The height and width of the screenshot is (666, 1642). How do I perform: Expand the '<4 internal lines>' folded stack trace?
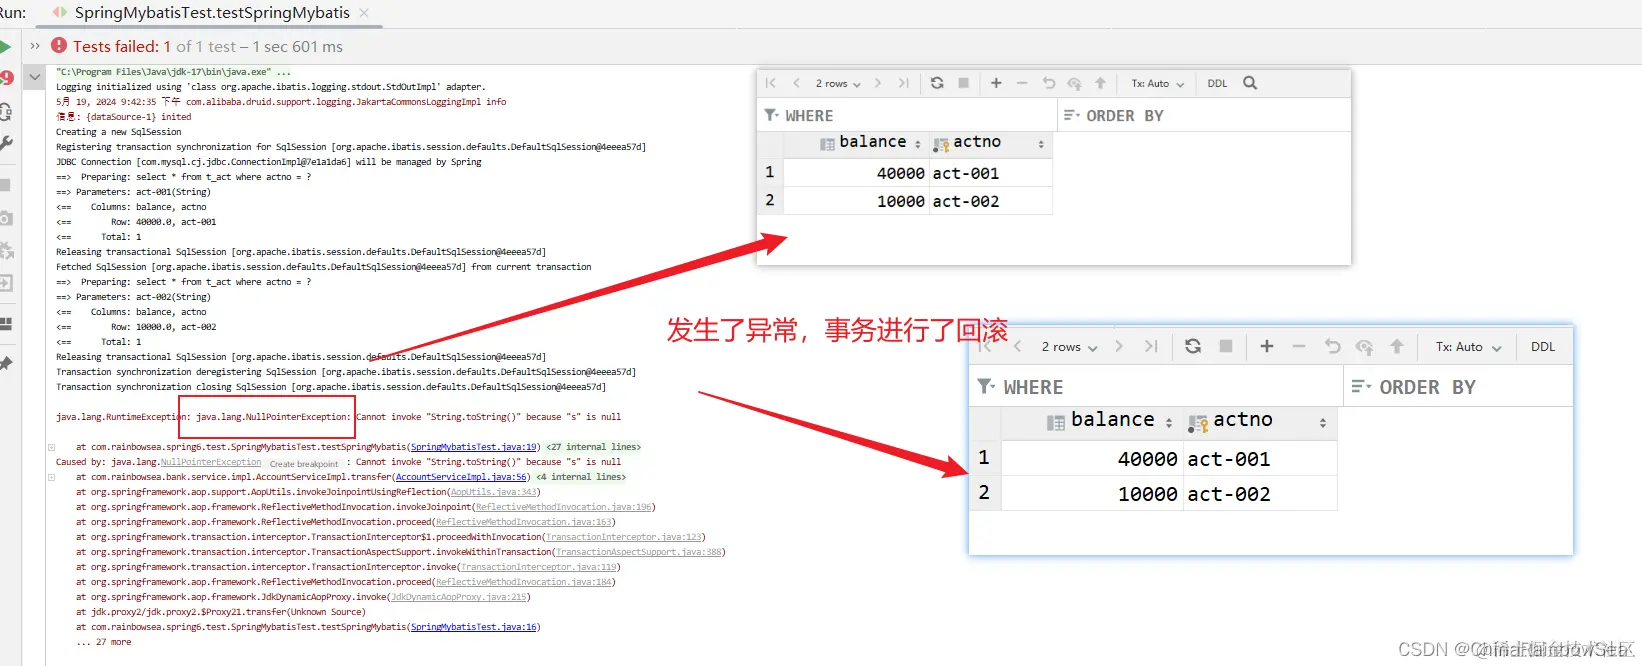point(581,477)
